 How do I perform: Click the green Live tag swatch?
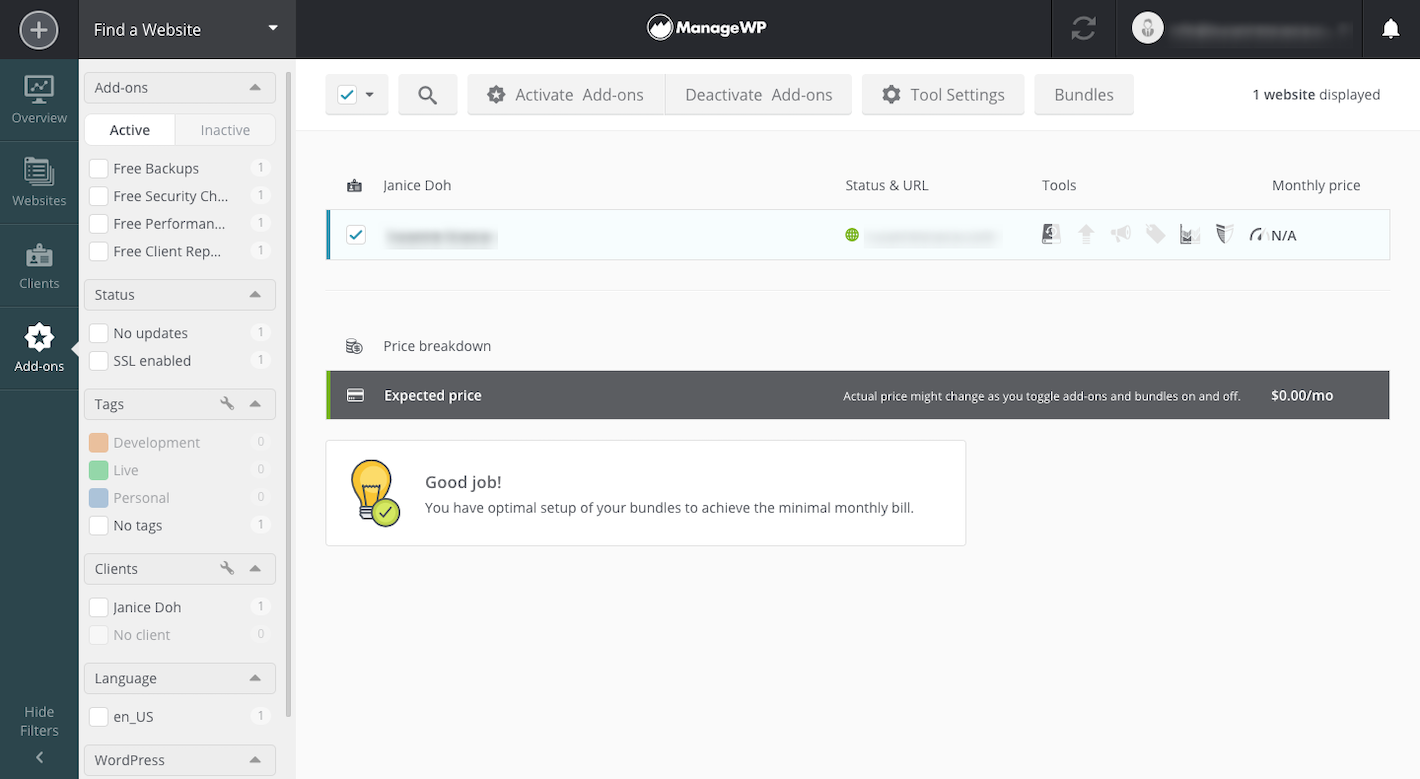point(99,470)
